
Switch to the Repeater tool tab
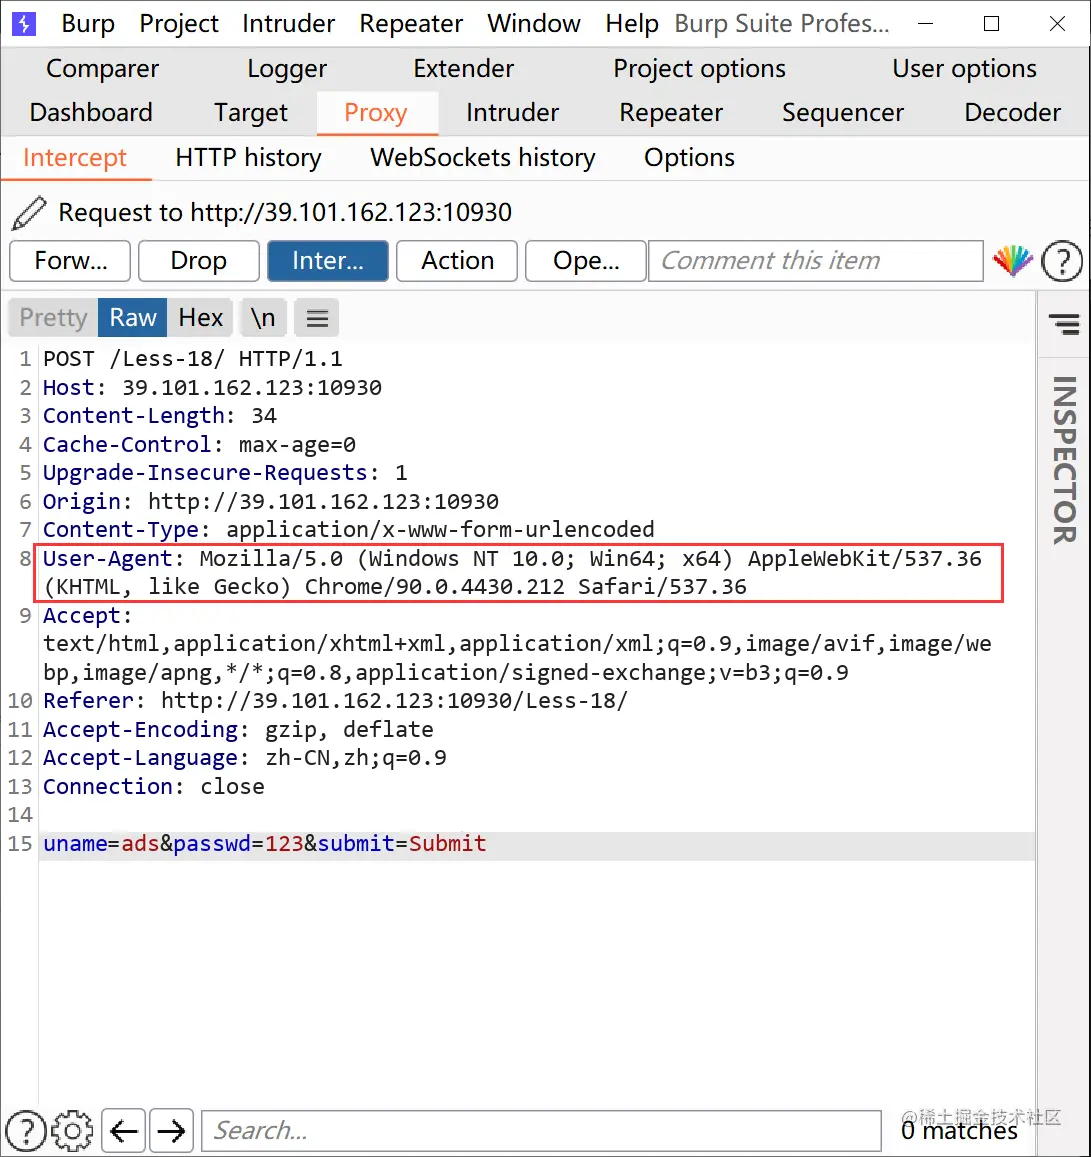(x=671, y=113)
